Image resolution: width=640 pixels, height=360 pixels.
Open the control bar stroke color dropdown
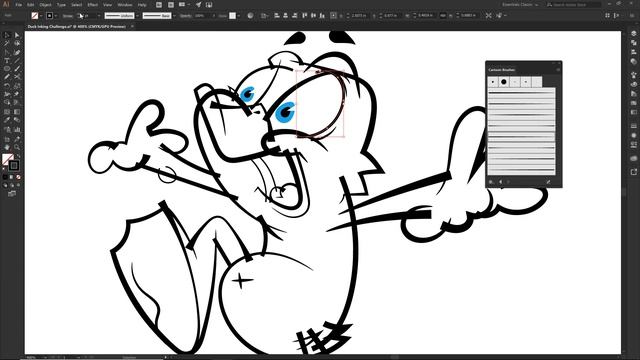coord(56,16)
